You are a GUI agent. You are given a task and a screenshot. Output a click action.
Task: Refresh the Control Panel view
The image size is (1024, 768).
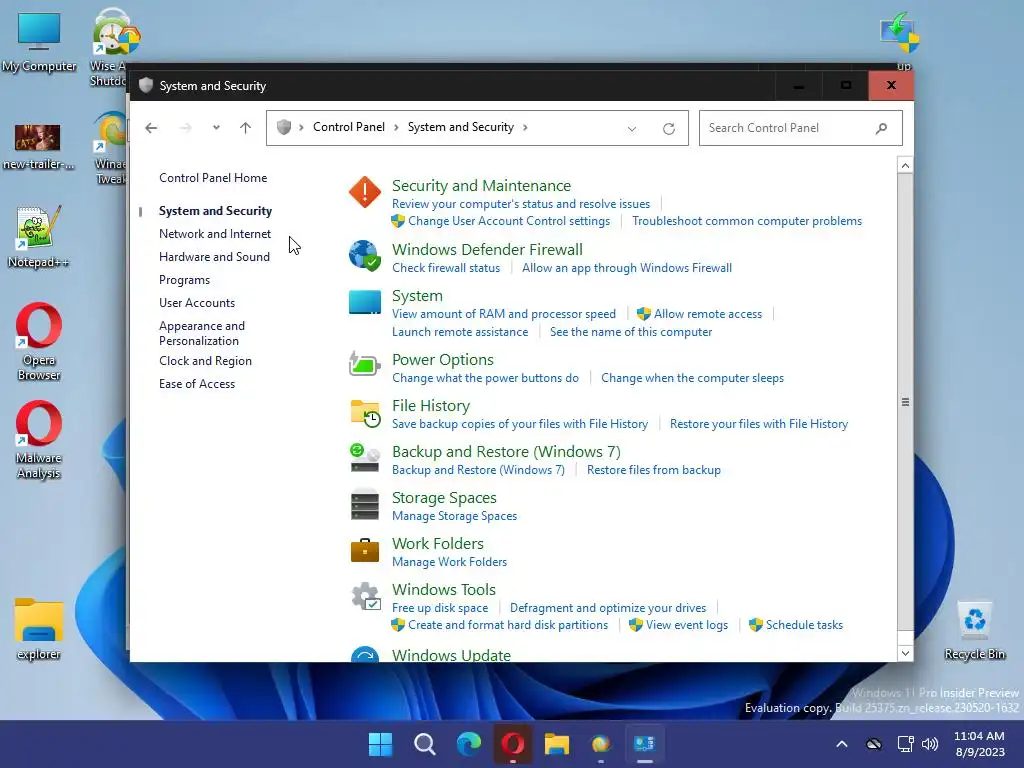[x=669, y=129]
